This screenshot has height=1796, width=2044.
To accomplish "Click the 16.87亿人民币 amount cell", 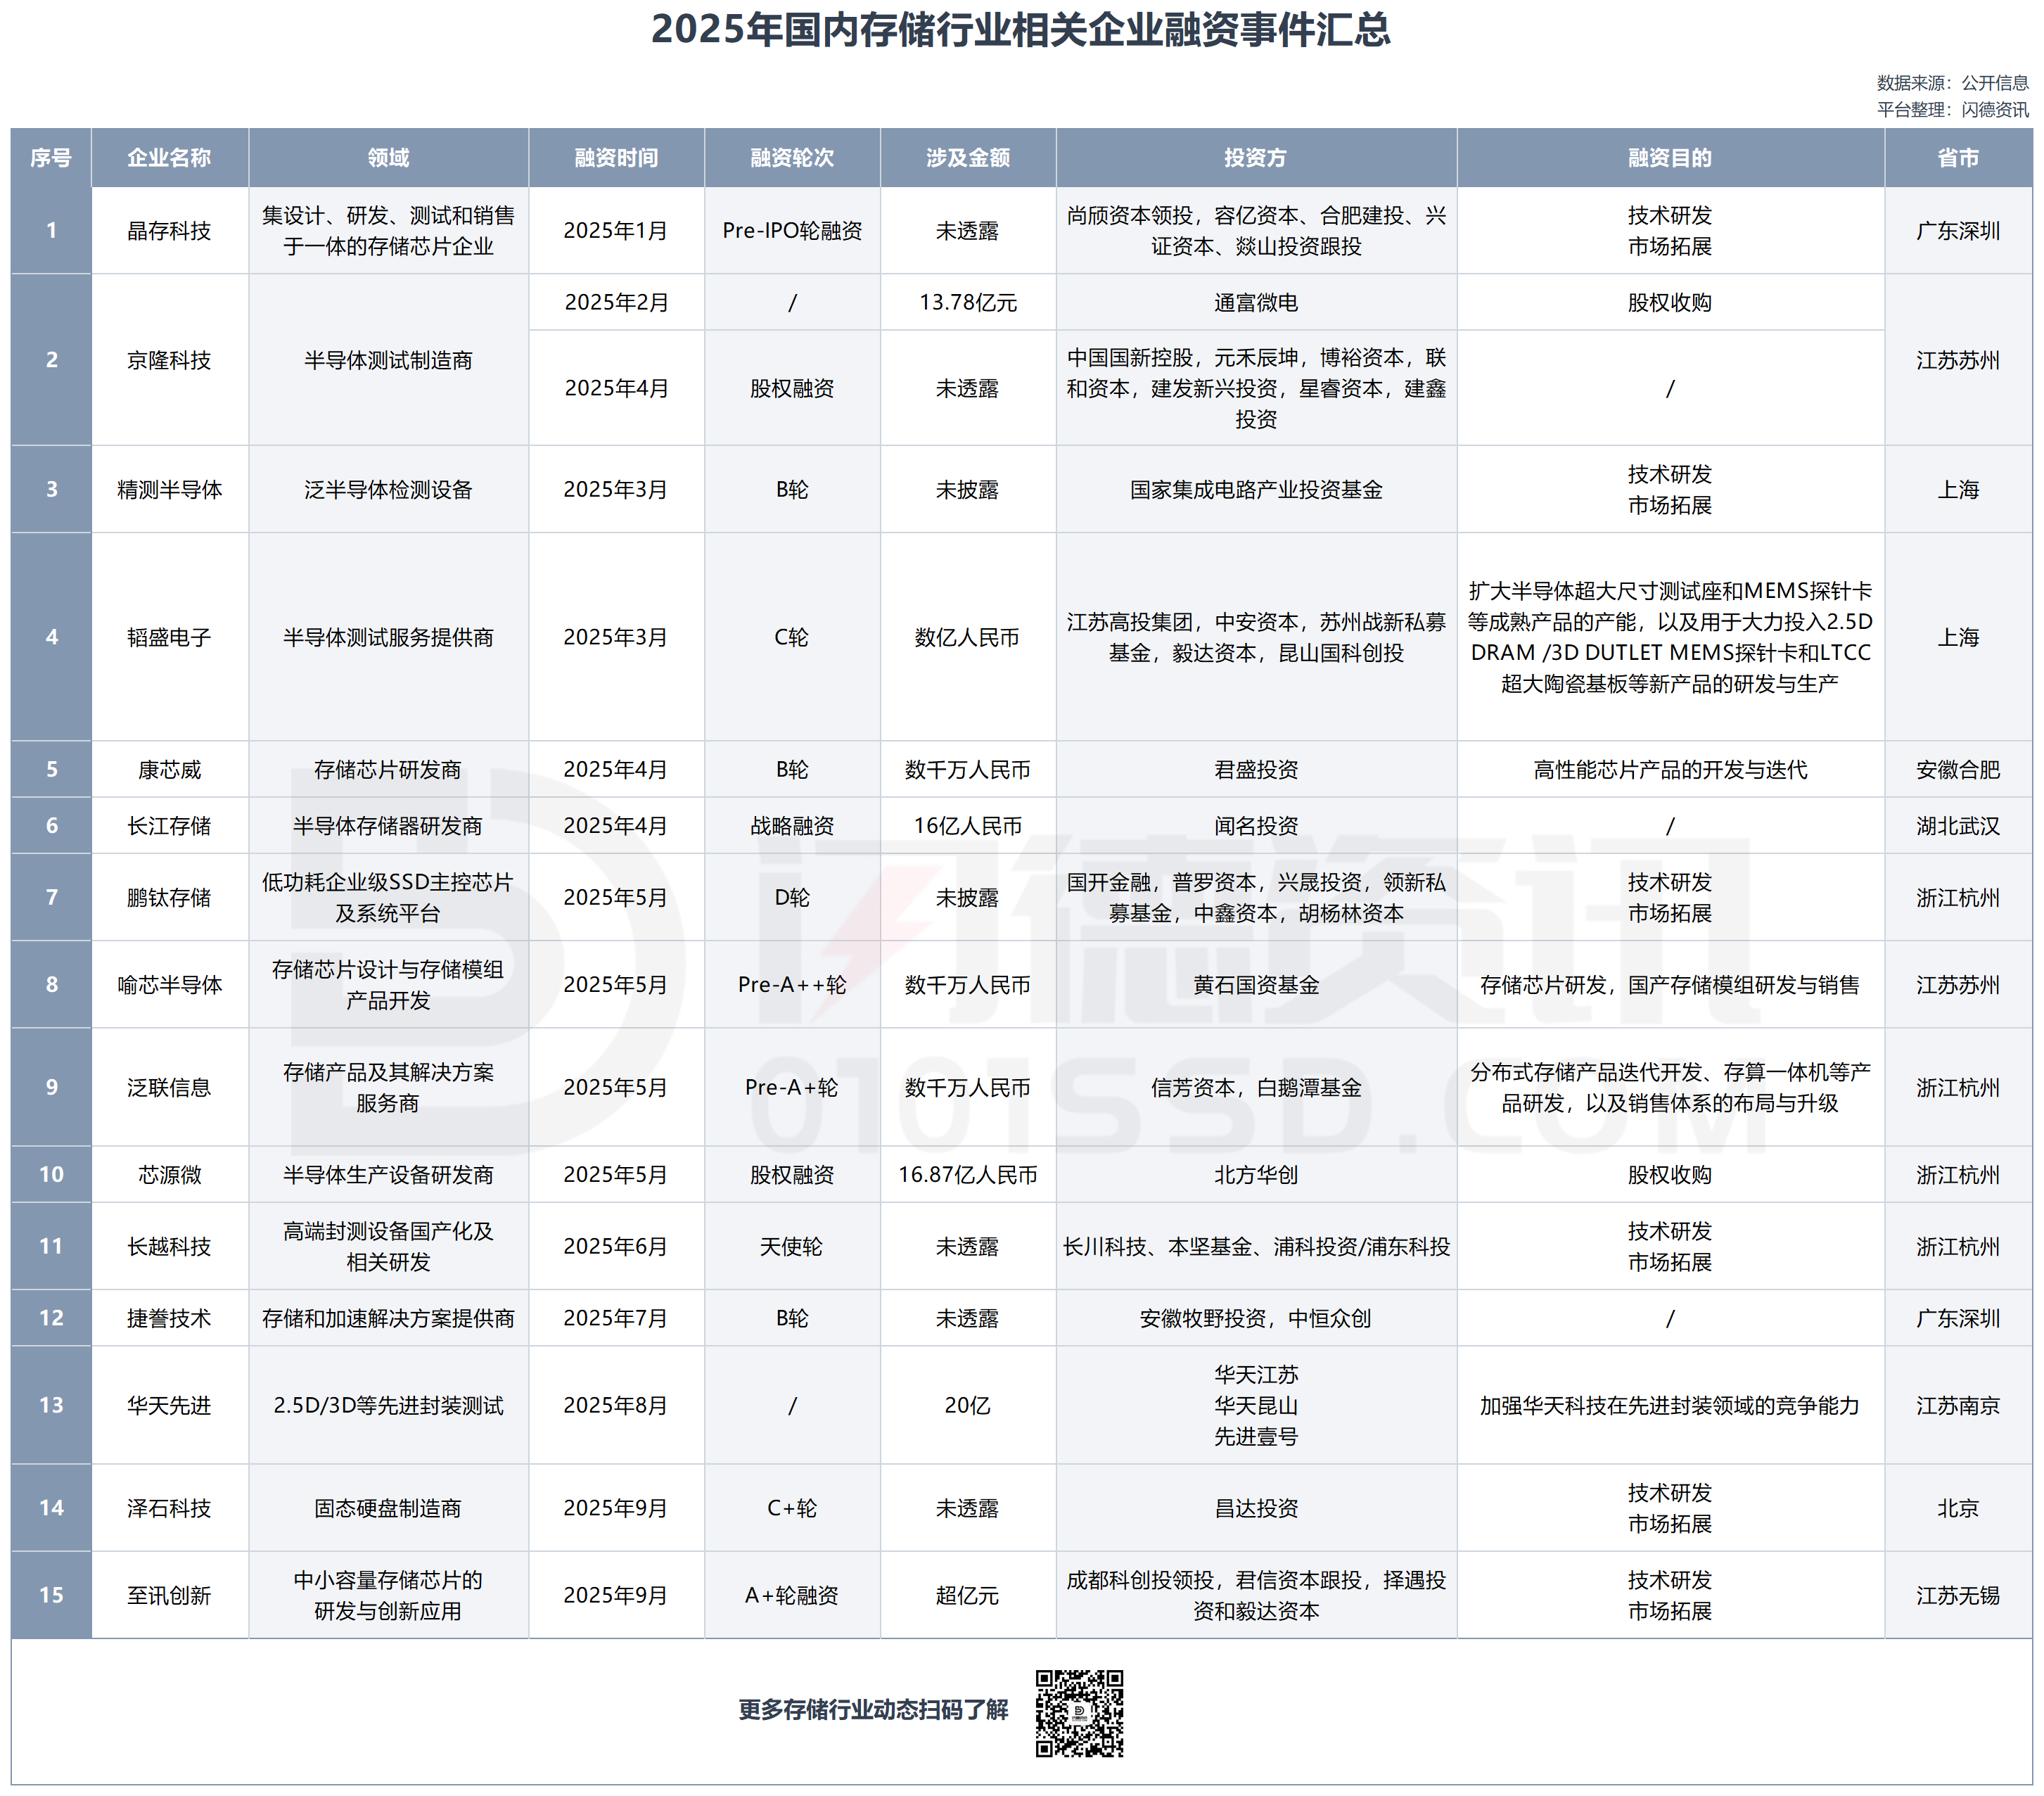I will 967,1175.
